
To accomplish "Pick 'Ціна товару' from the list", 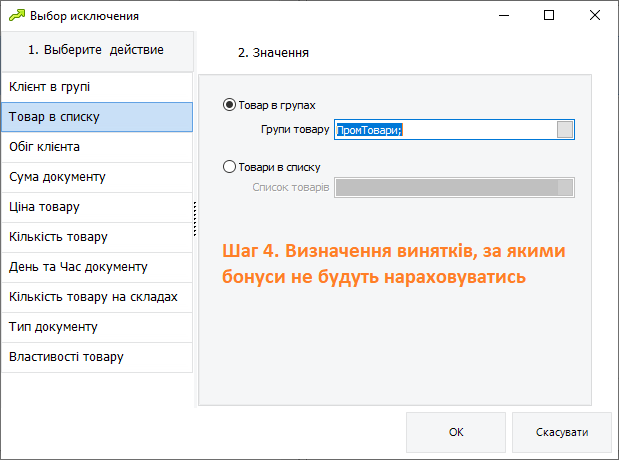I will pos(97,207).
